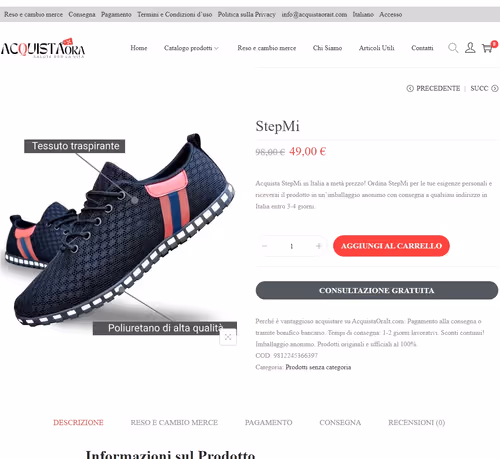Click the AcquistaOra logo
The image size is (500, 459).
[x=43, y=48]
